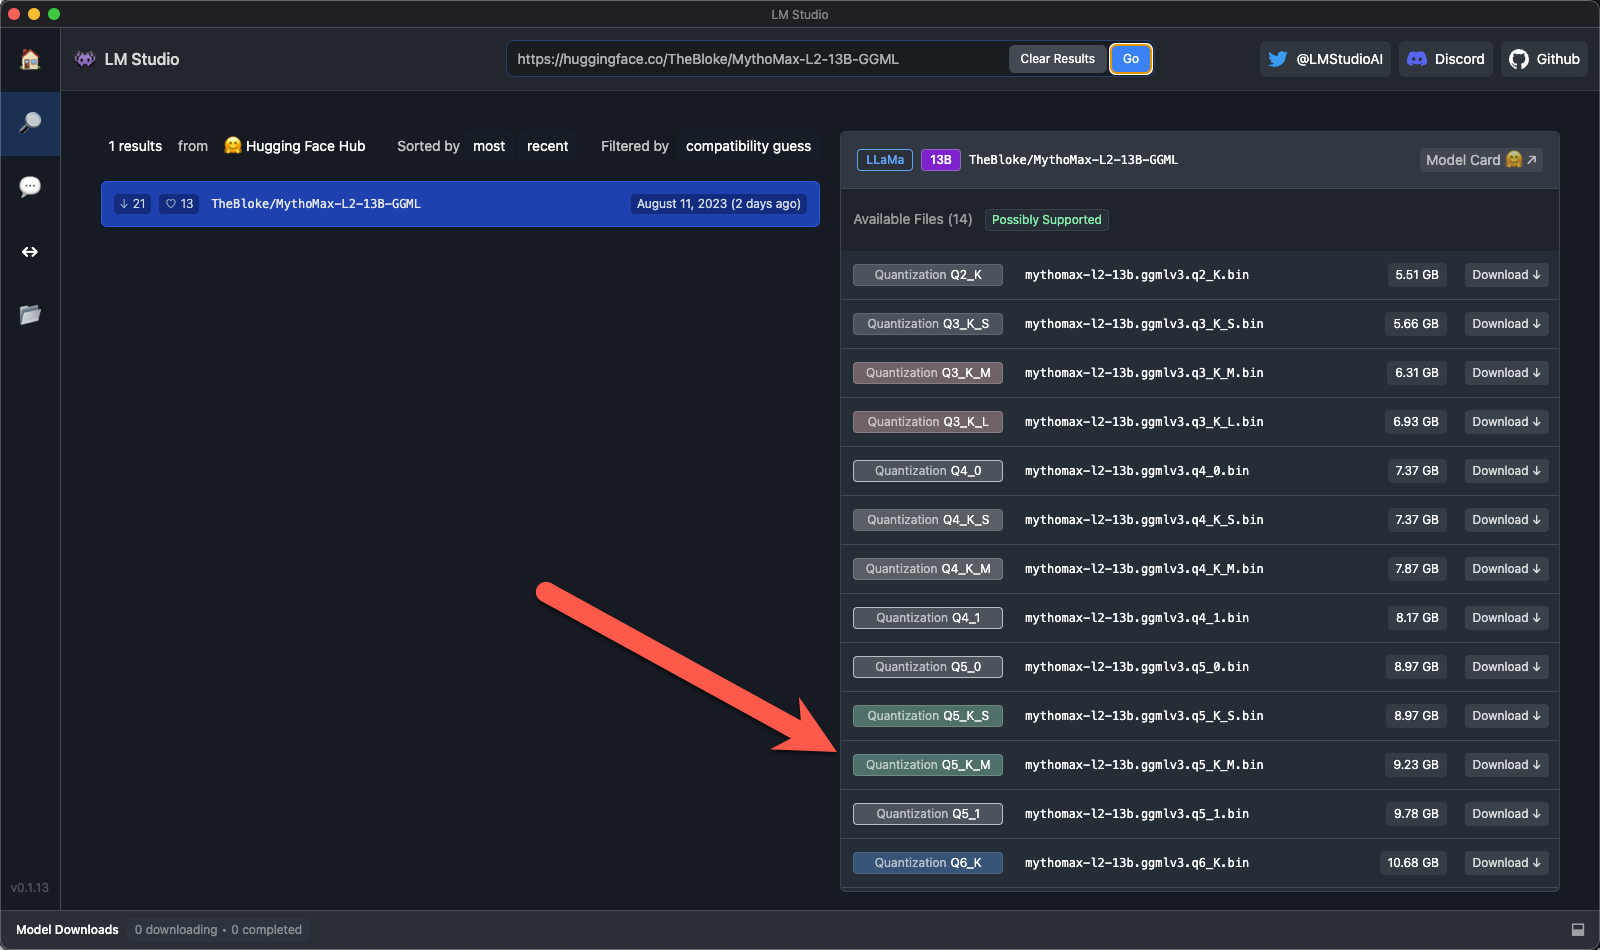Click the 10.68 GB file size
Image resolution: width=1600 pixels, height=950 pixels.
(x=1413, y=863)
